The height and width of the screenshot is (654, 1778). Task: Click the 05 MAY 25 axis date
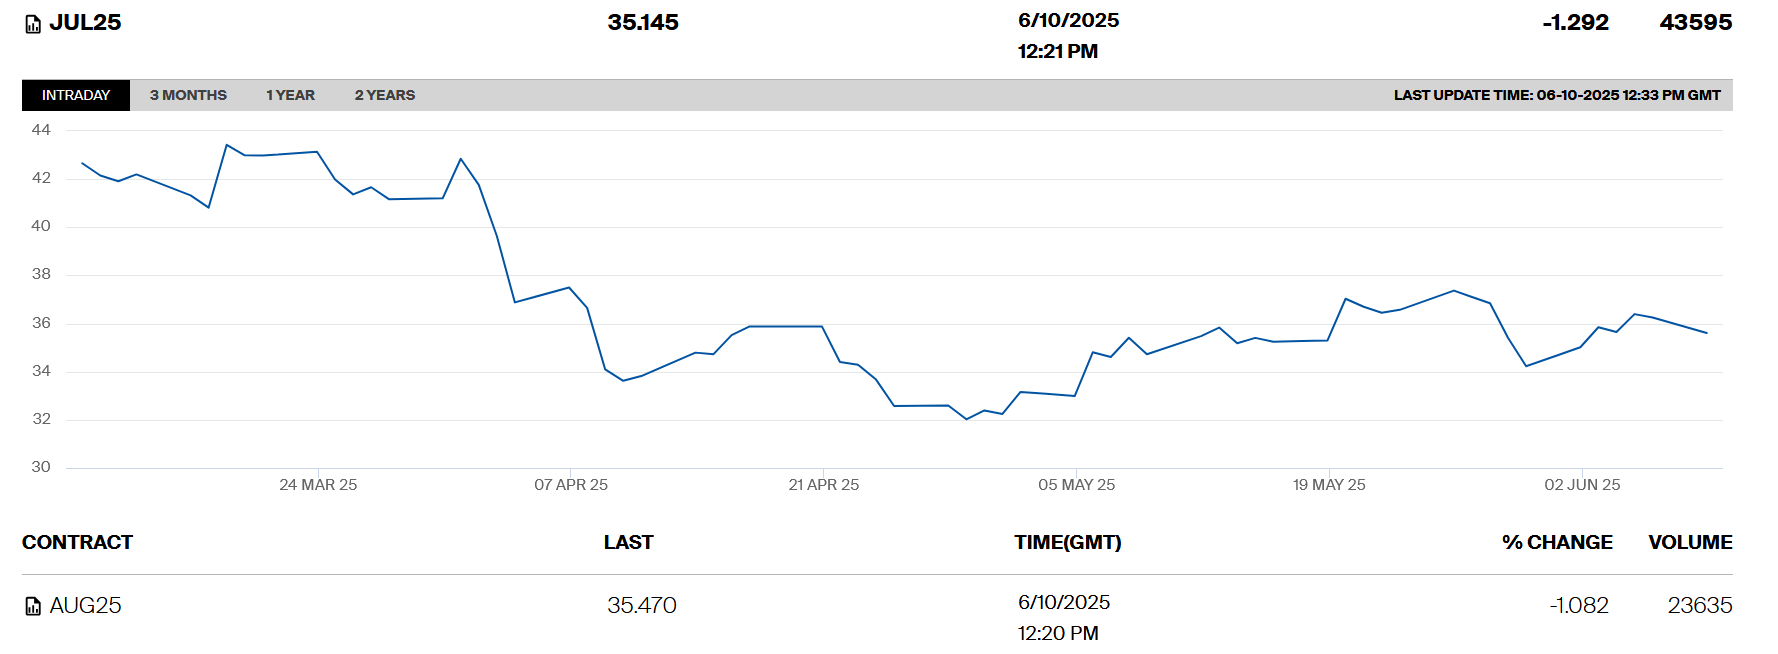click(x=1076, y=485)
